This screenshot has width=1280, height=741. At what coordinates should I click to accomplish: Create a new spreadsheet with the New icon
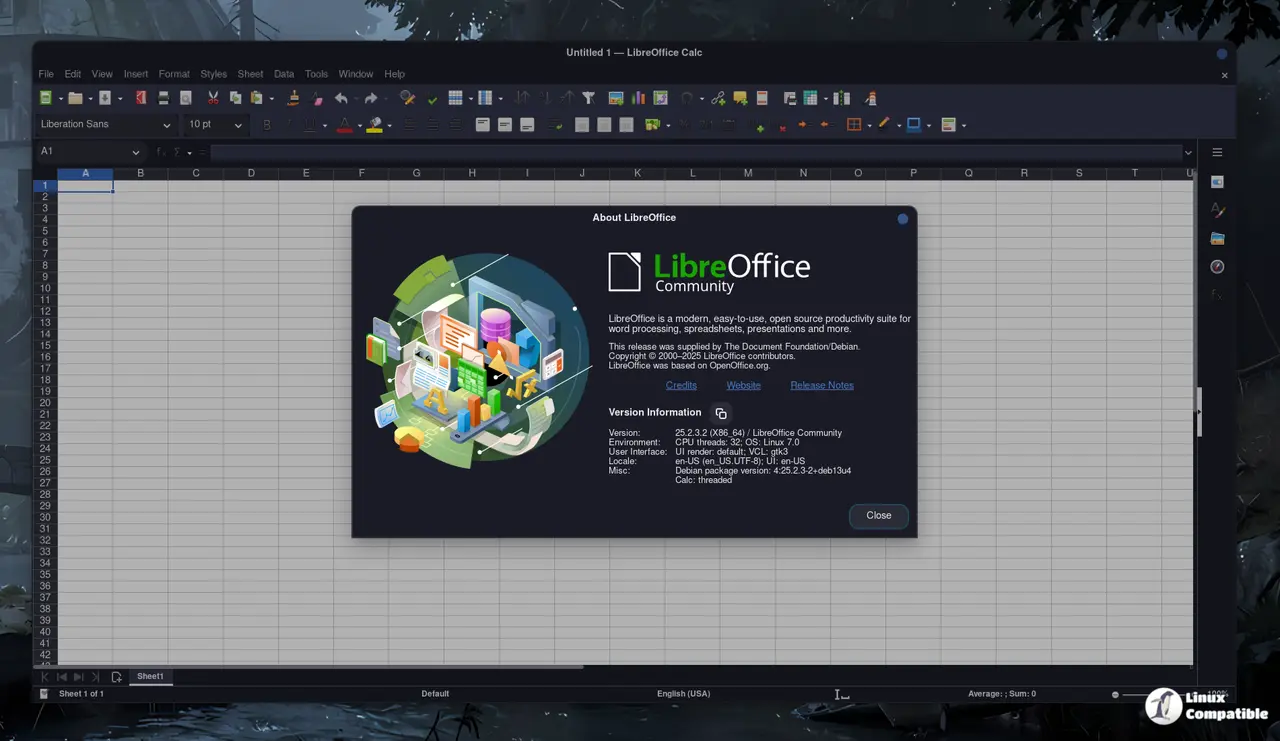(45, 98)
